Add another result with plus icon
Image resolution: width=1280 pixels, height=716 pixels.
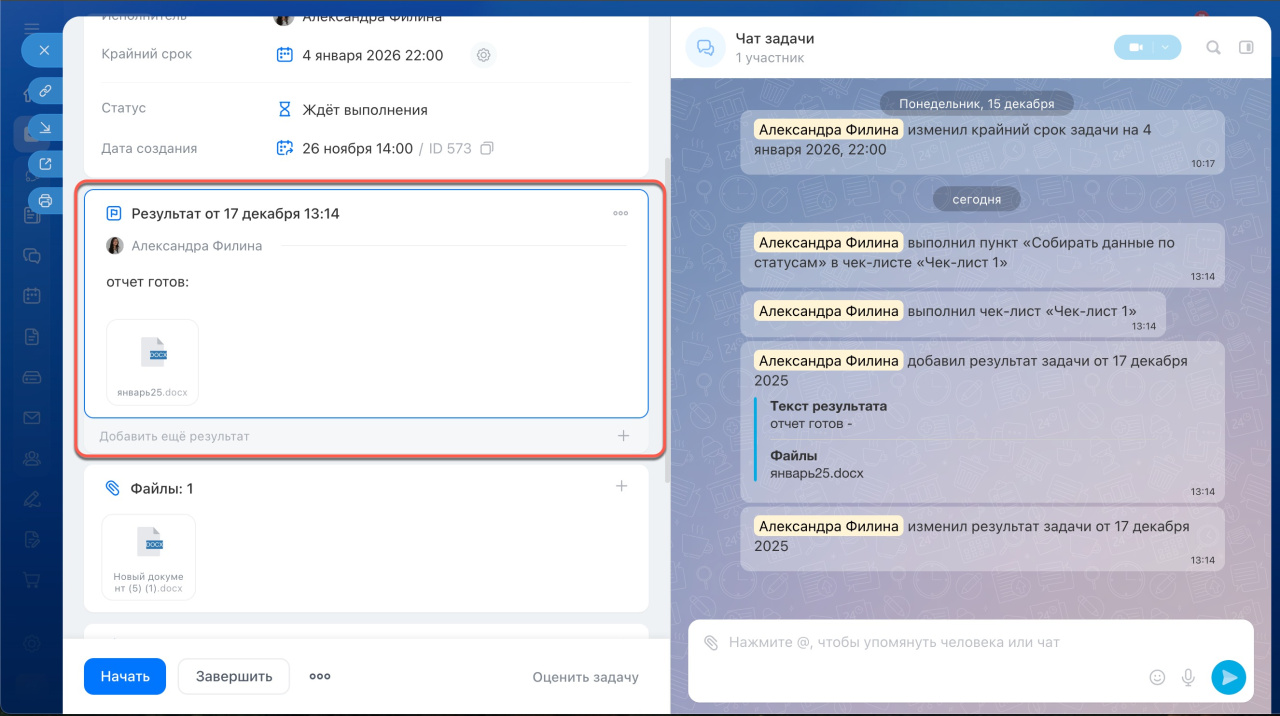pos(623,436)
